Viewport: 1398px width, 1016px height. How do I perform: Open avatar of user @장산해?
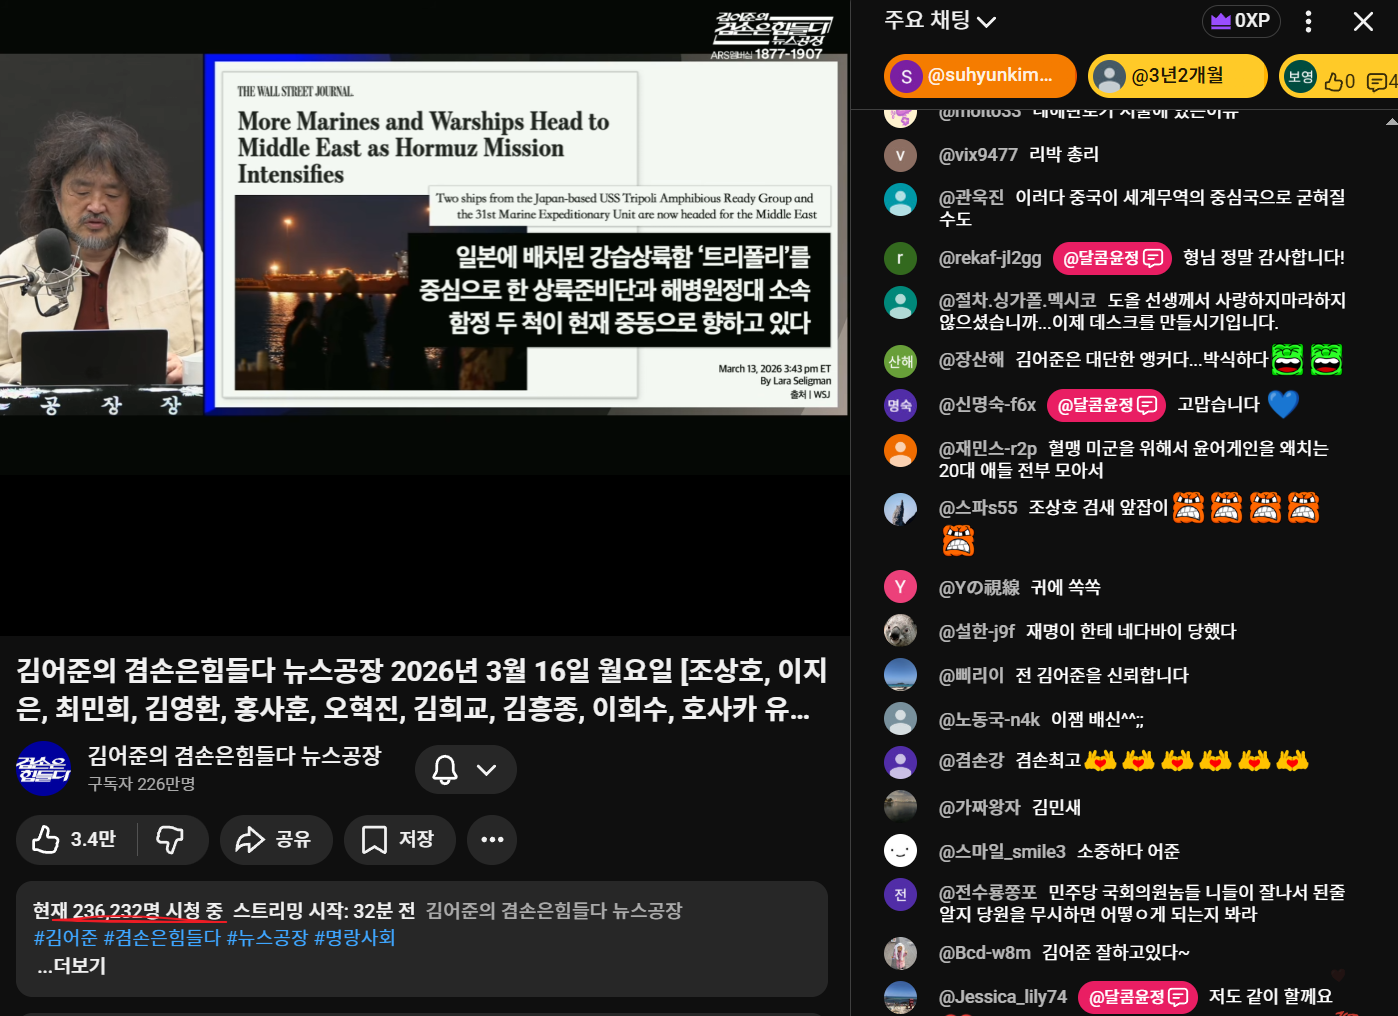tap(900, 361)
